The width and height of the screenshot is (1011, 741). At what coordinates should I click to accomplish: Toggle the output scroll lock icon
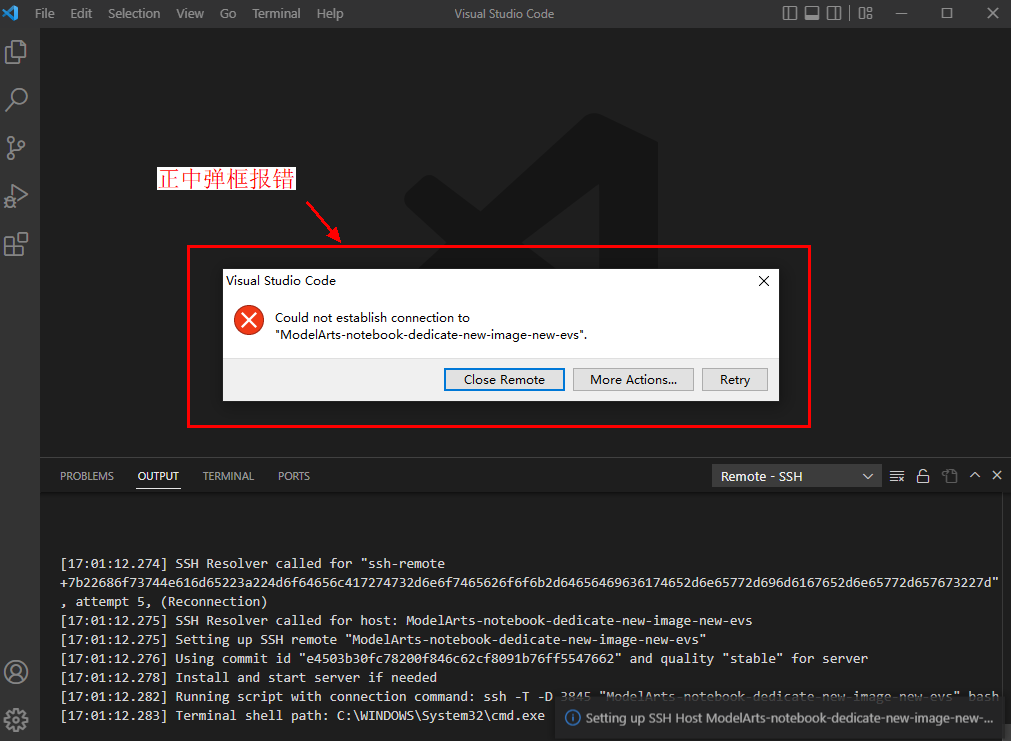[x=923, y=477]
